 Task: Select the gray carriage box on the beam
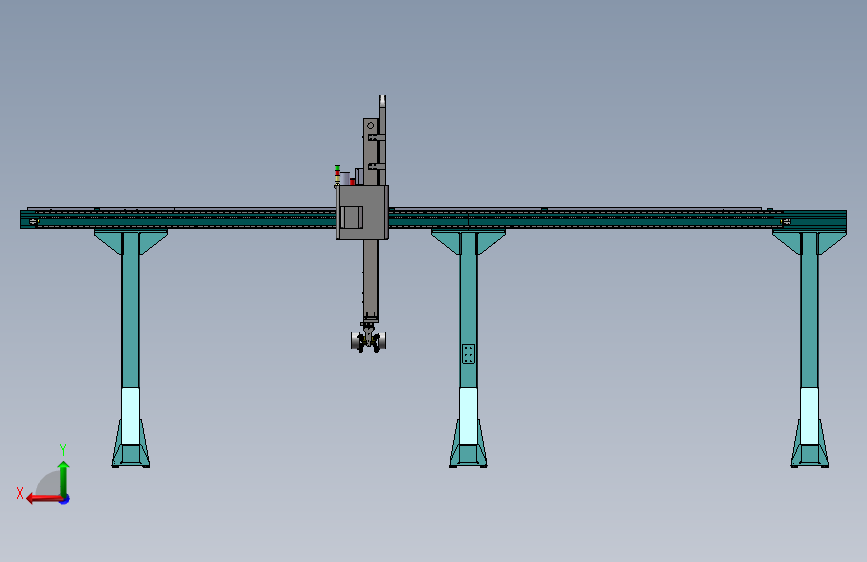coord(362,212)
